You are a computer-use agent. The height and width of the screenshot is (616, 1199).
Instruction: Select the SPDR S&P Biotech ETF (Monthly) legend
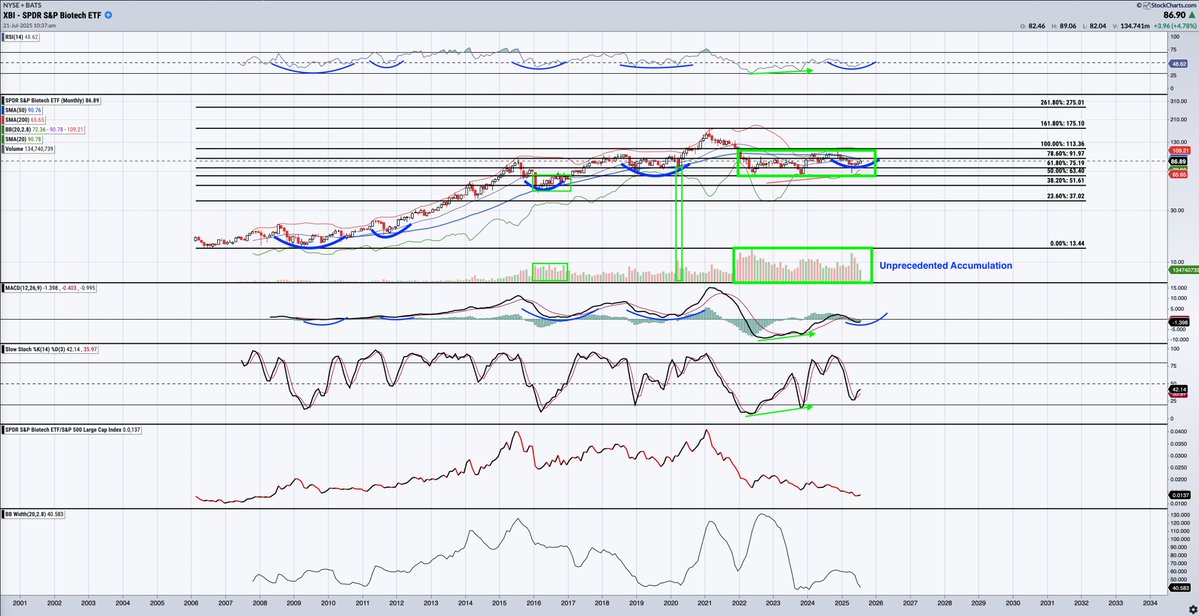pyautogui.click(x=50, y=100)
